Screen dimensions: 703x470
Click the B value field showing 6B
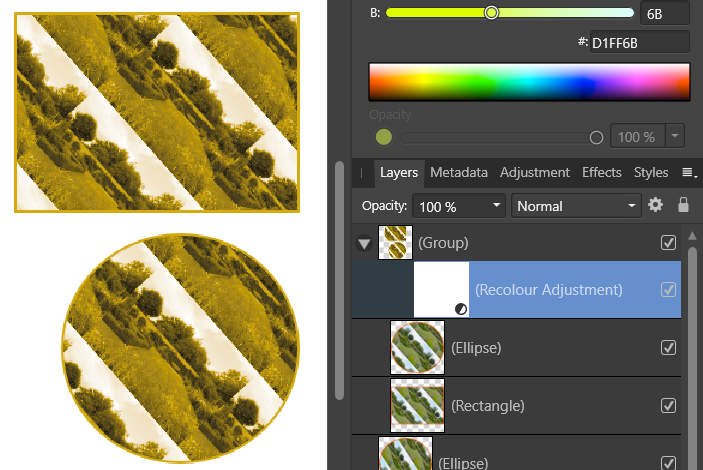[665, 13]
